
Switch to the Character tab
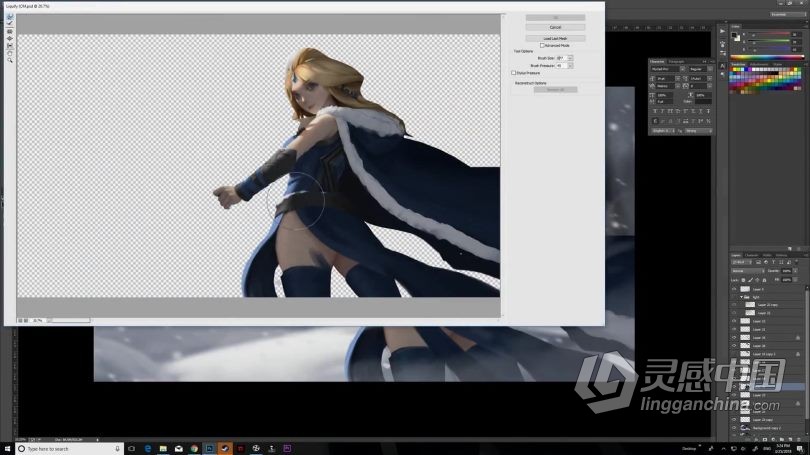coord(657,61)
